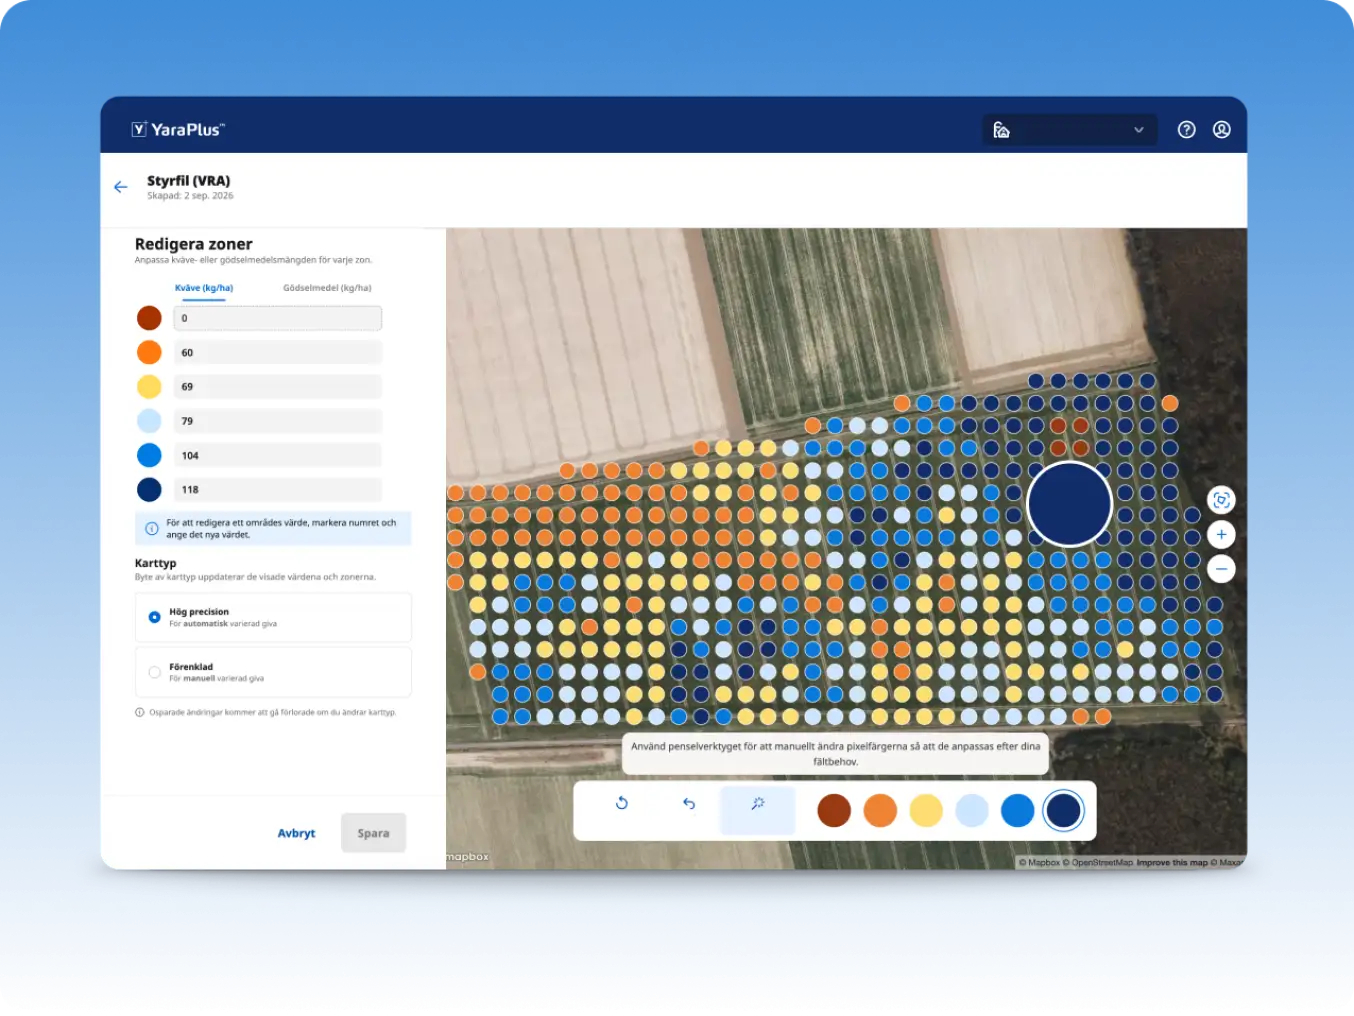This screenshot has width=1354, height=1016.
Task: Select the Förenklad map type
Action: point(273,672)
